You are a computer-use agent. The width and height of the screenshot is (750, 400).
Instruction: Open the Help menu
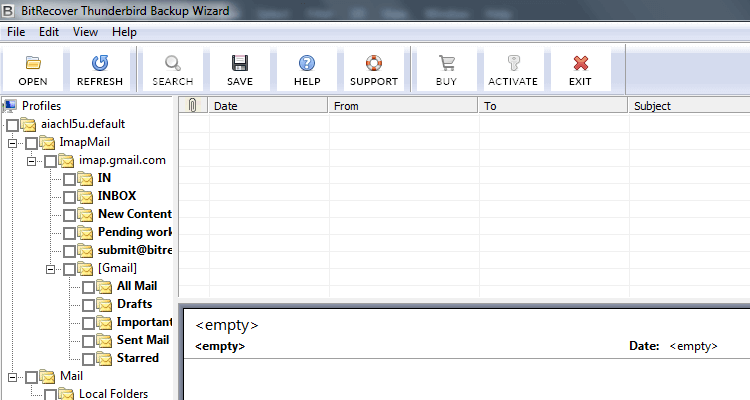pos(124,32)
